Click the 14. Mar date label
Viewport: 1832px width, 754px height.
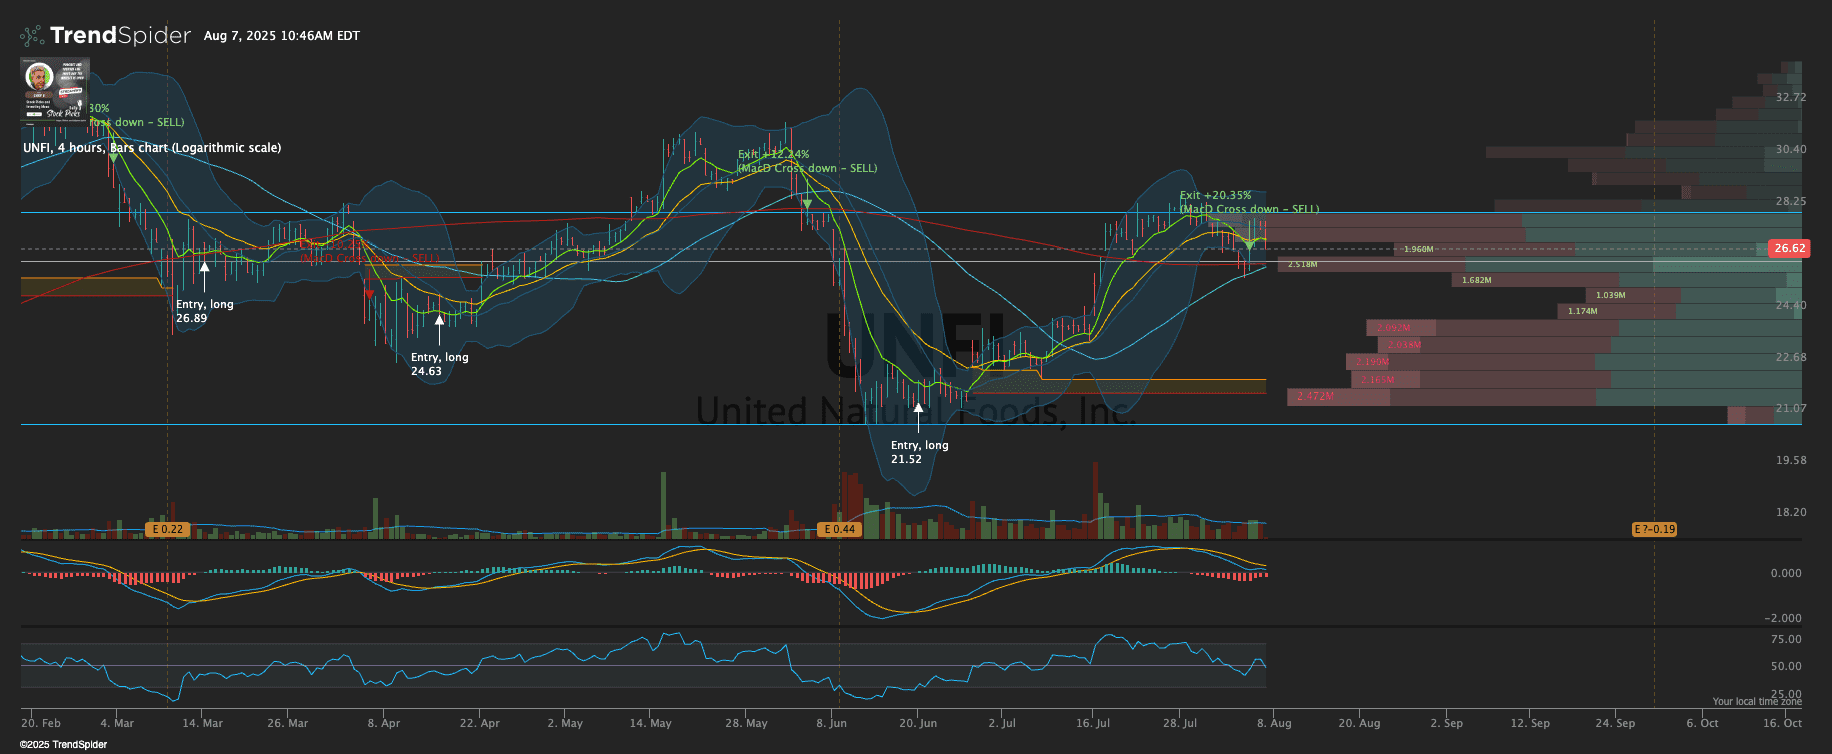tap(202, 723)
